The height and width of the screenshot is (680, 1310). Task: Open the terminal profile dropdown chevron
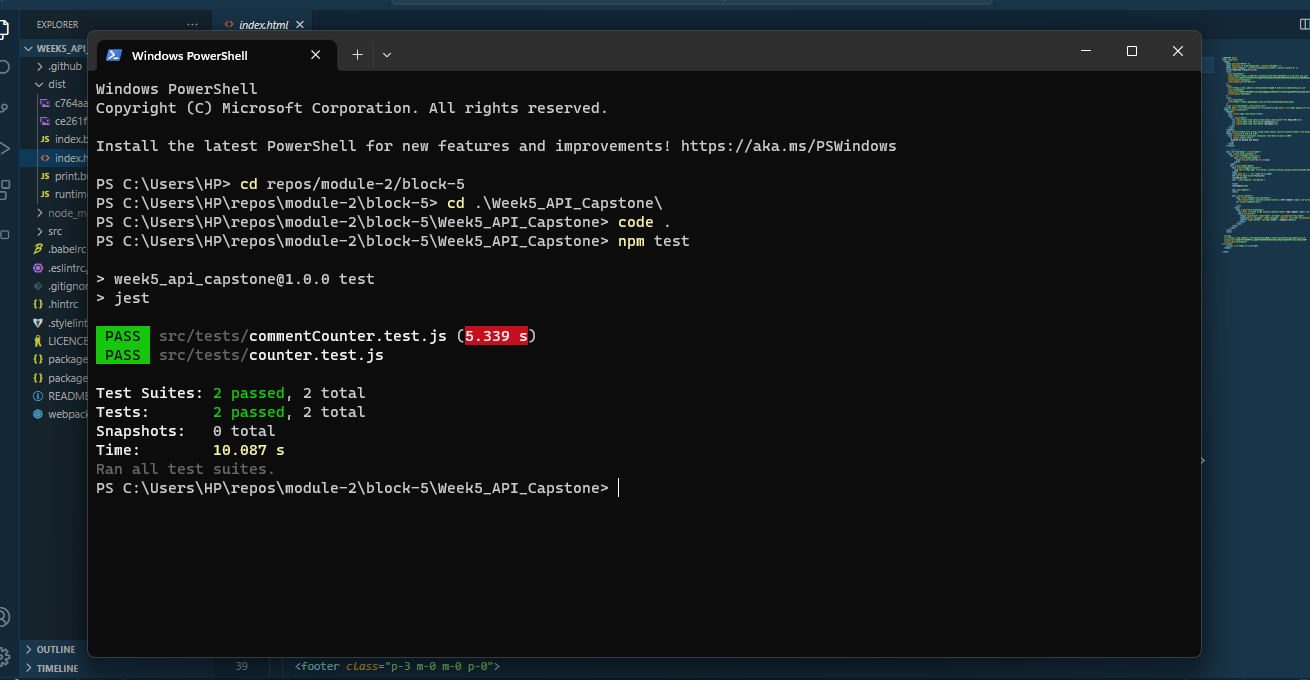tap(387, 55)
